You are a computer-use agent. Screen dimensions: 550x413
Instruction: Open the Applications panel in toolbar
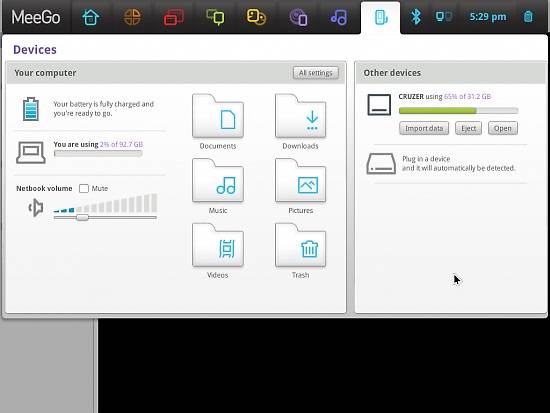pyautogui.click(x=132, y=17)
